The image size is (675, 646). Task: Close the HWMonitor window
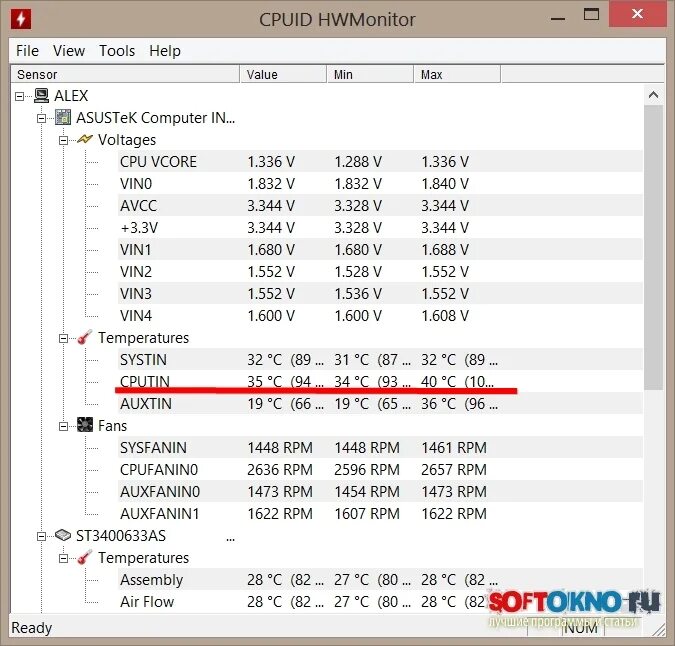[x=638, y=14]
